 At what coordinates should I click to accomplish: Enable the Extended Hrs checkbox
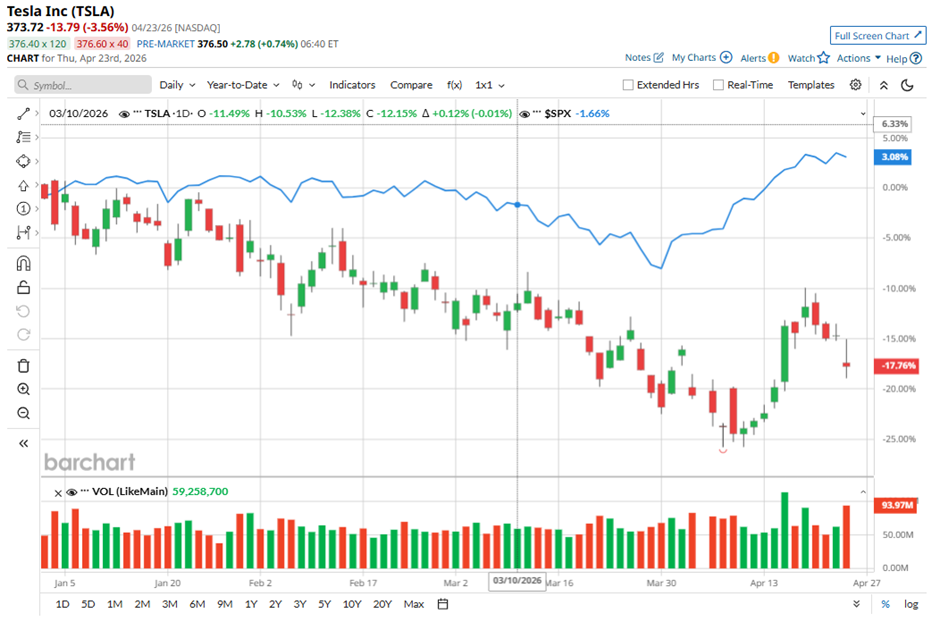tap(628, 85)
